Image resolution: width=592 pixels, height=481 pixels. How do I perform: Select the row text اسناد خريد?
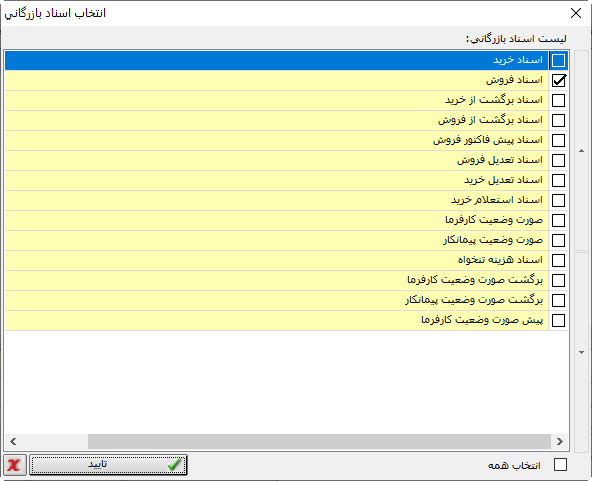pos(518,60)
